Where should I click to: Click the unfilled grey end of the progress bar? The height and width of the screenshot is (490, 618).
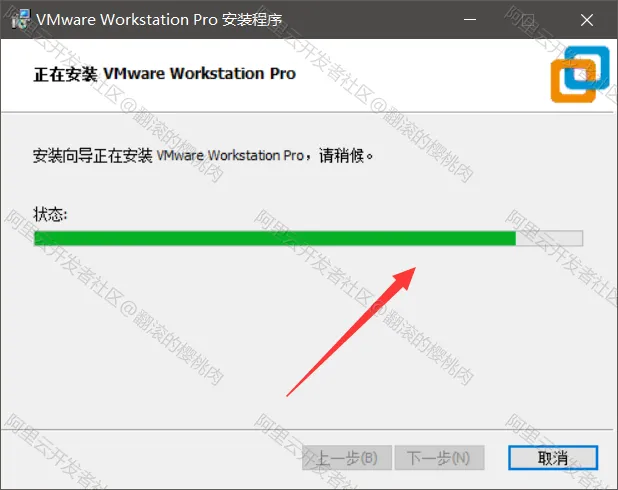tap(549, 238)
